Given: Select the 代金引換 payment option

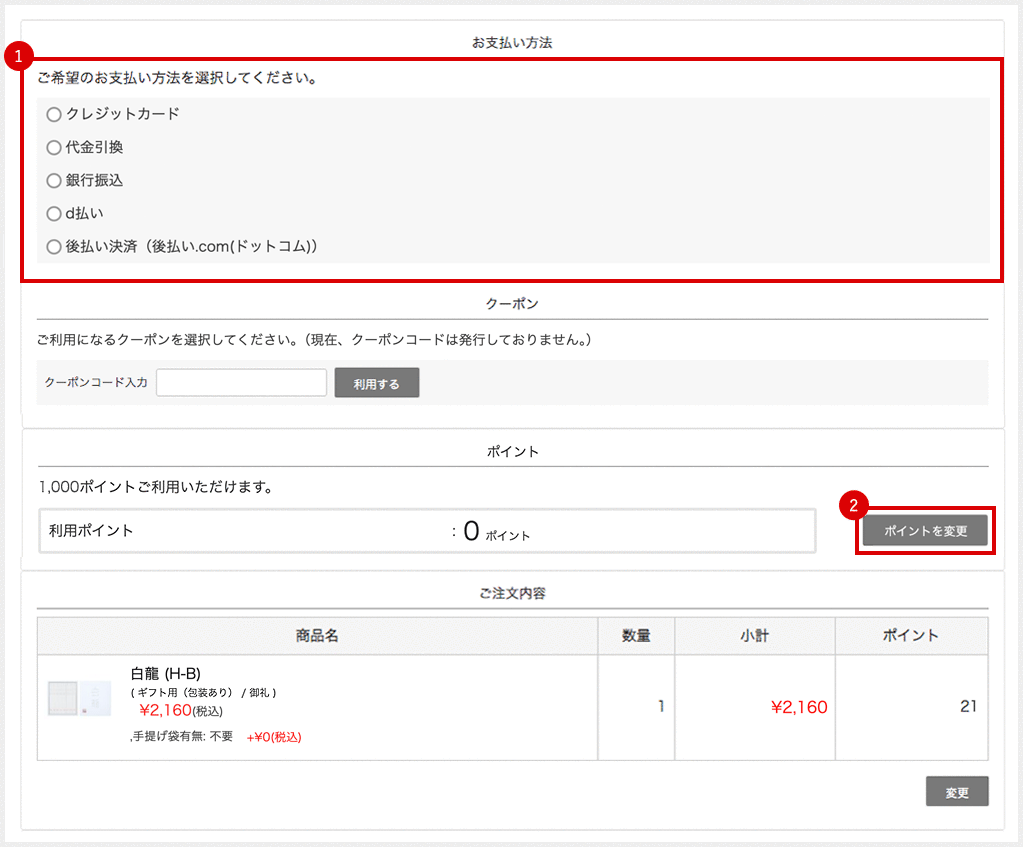Looking at the screenshot, I should point(54,147).
